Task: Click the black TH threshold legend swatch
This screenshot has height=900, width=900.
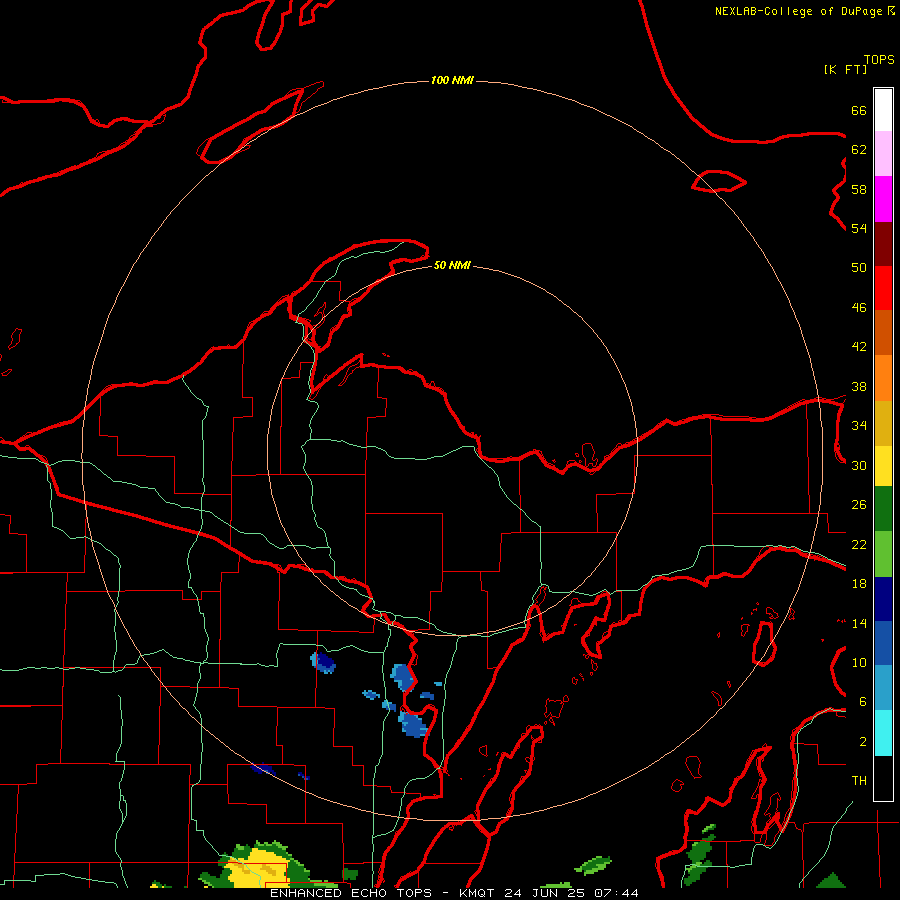Action: 883,778
